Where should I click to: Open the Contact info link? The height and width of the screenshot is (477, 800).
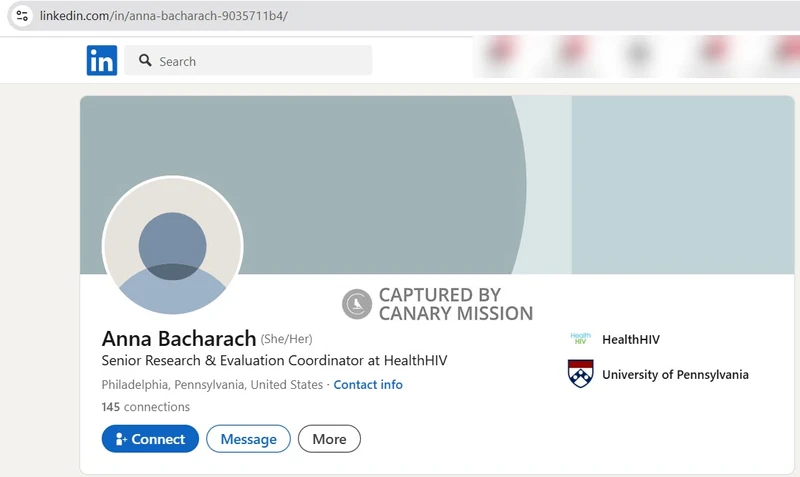(368, 385)
